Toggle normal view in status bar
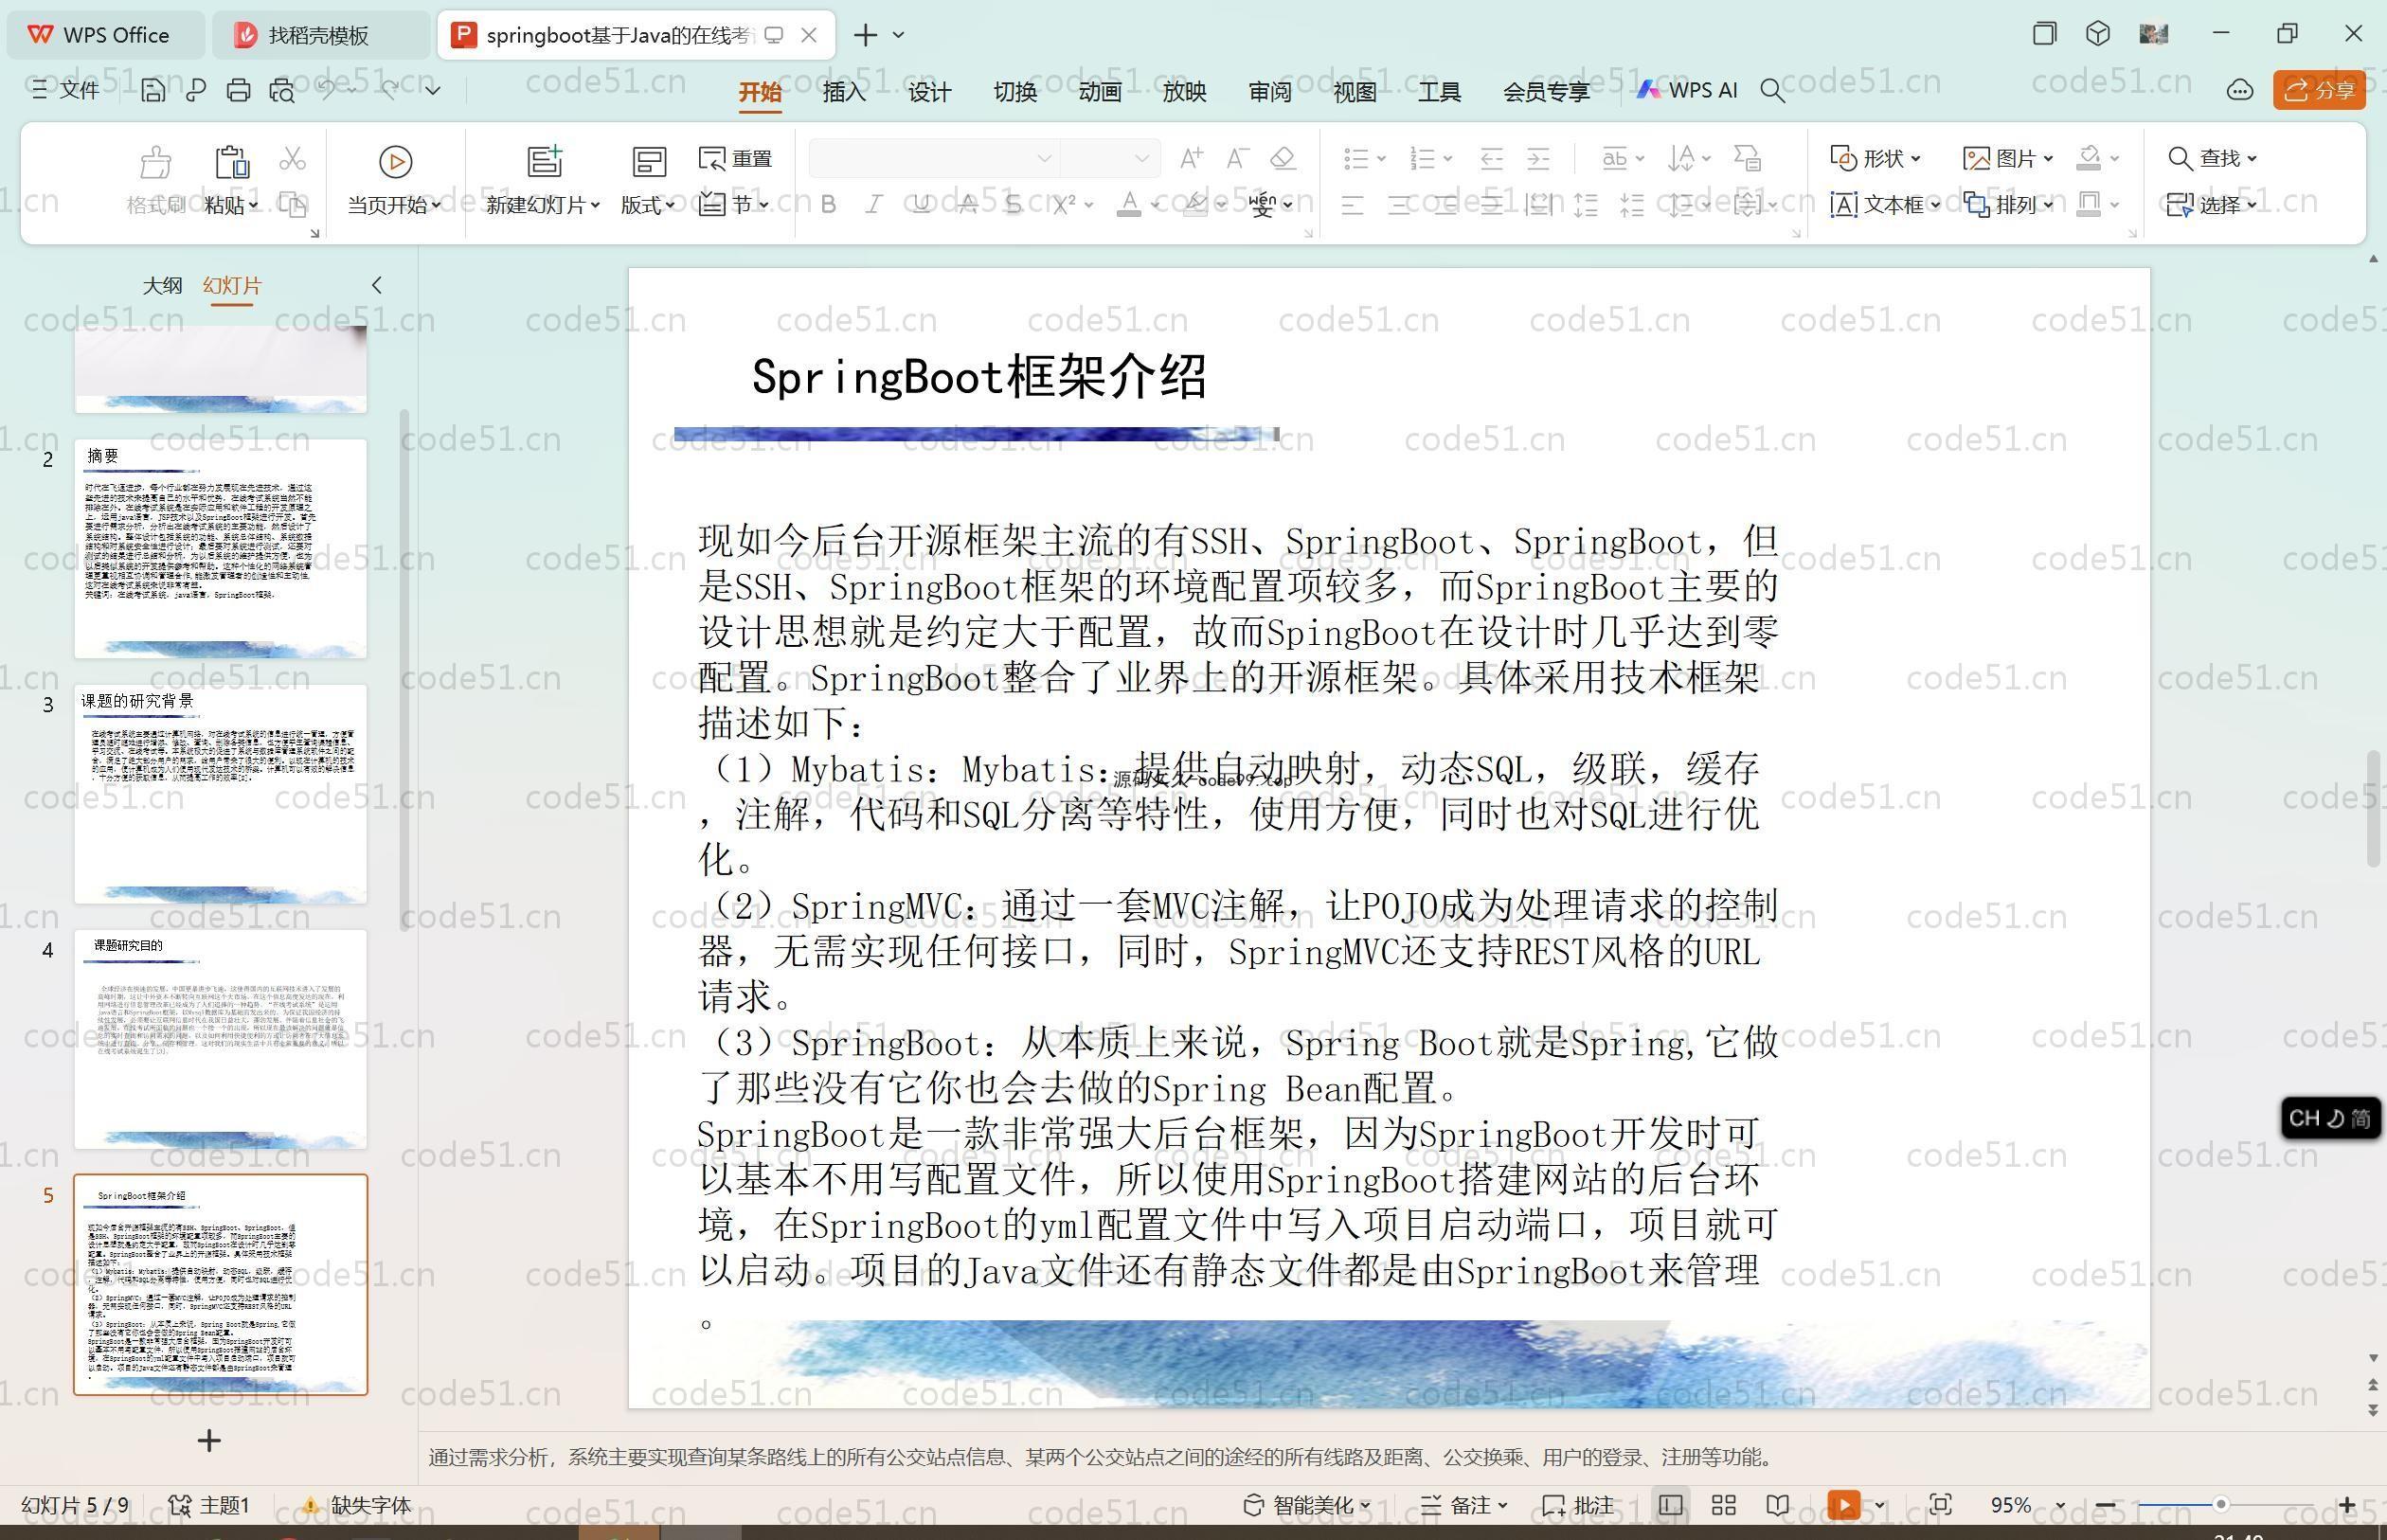 (1669, 1505)
